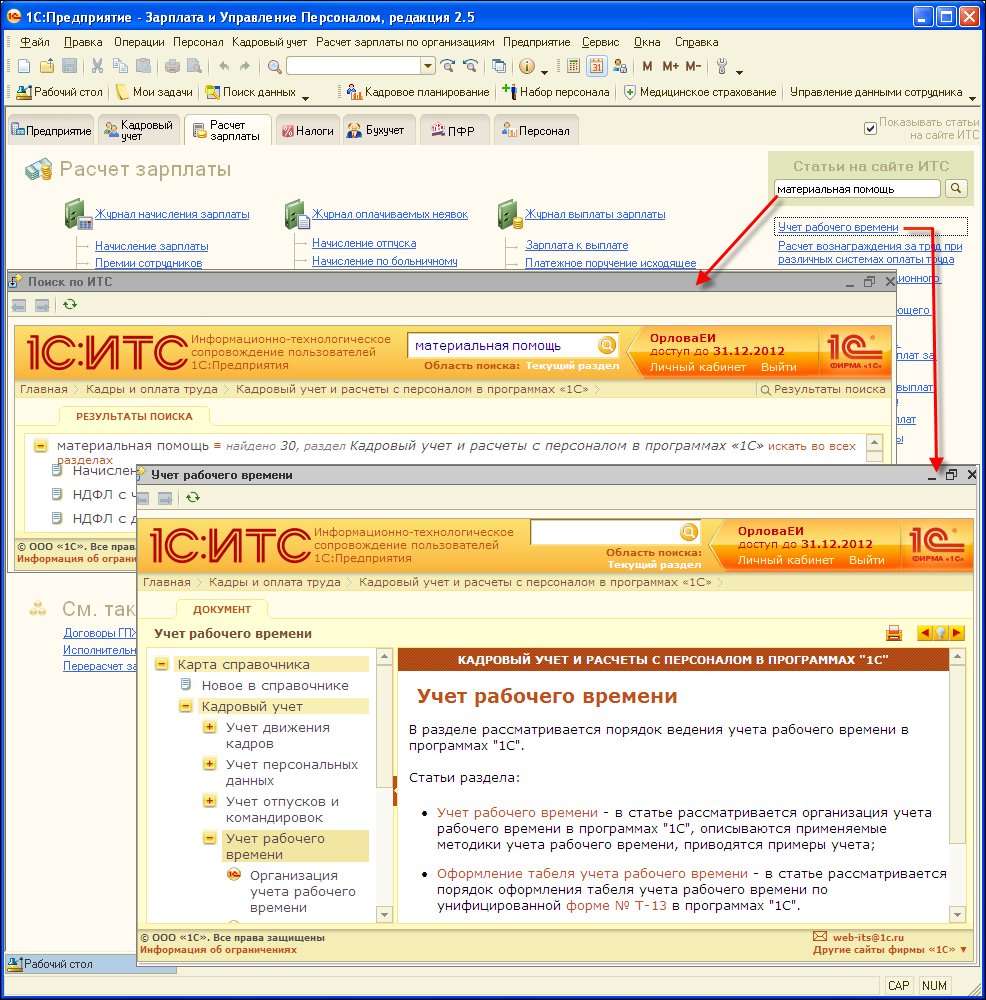Viewport: 986px width, 1000px height.
Task: Open the Calculator toolbar icon
Action: coord(573,66)
